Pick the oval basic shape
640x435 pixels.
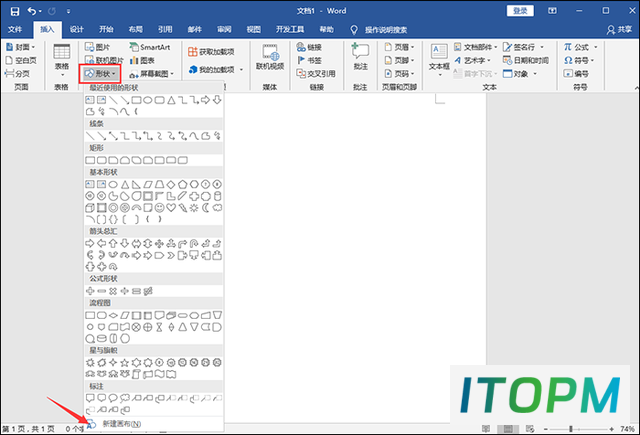coord(113,184)
